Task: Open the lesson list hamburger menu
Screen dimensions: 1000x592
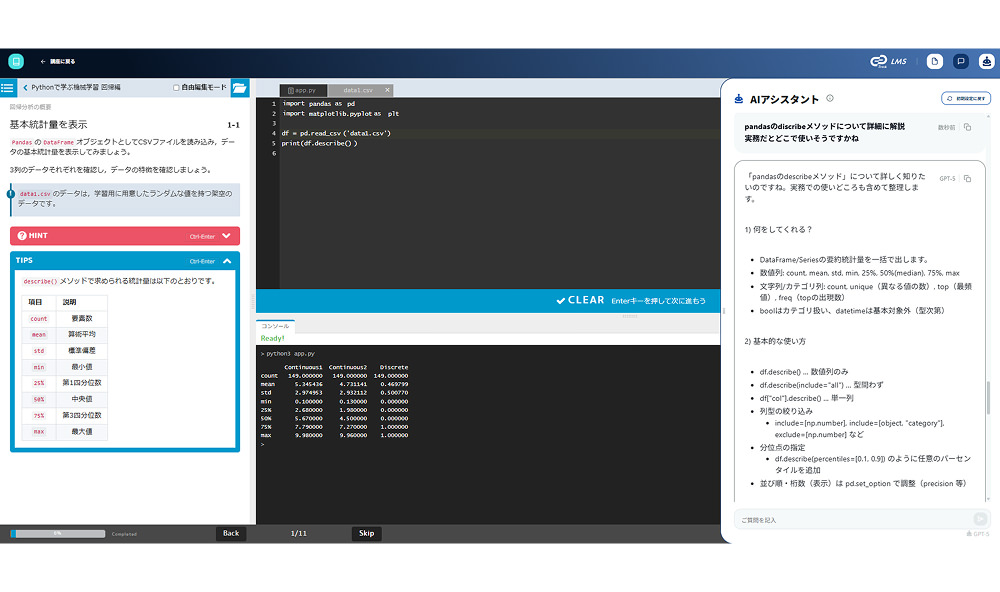Action: [x=7, y=88]
